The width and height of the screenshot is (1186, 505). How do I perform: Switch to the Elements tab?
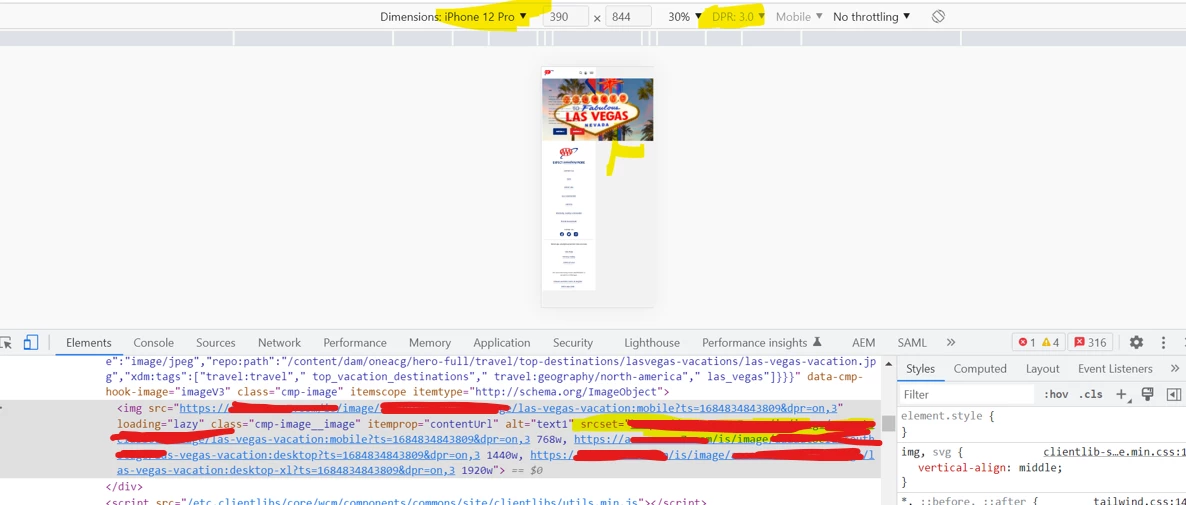(x=88, y=342)
